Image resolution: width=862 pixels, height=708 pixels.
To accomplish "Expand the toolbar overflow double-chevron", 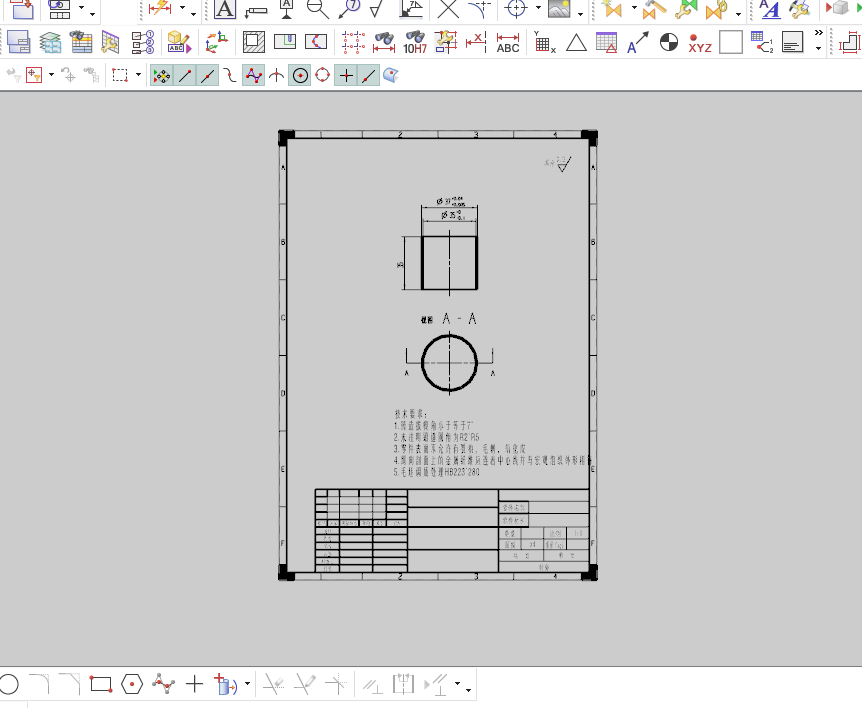I will click(x=819, y=32).
